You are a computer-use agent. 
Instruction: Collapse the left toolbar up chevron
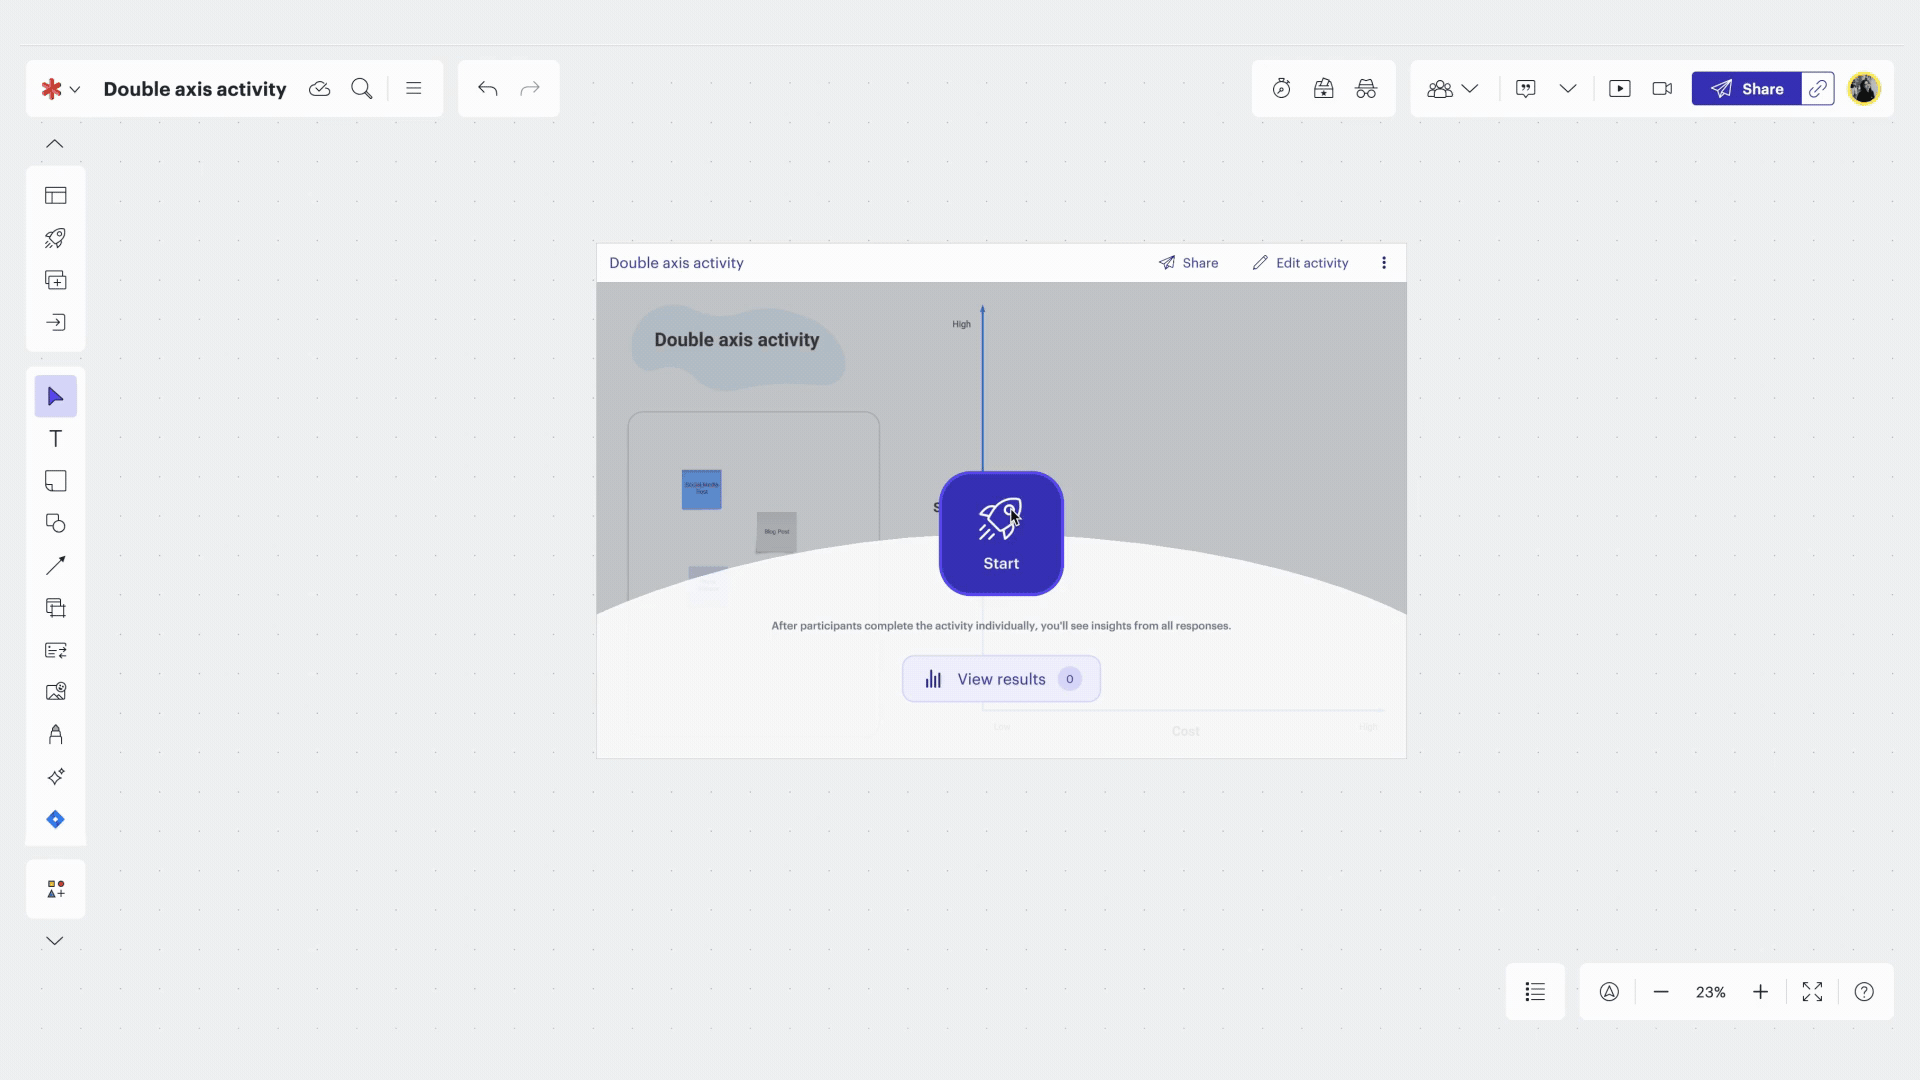55,144
